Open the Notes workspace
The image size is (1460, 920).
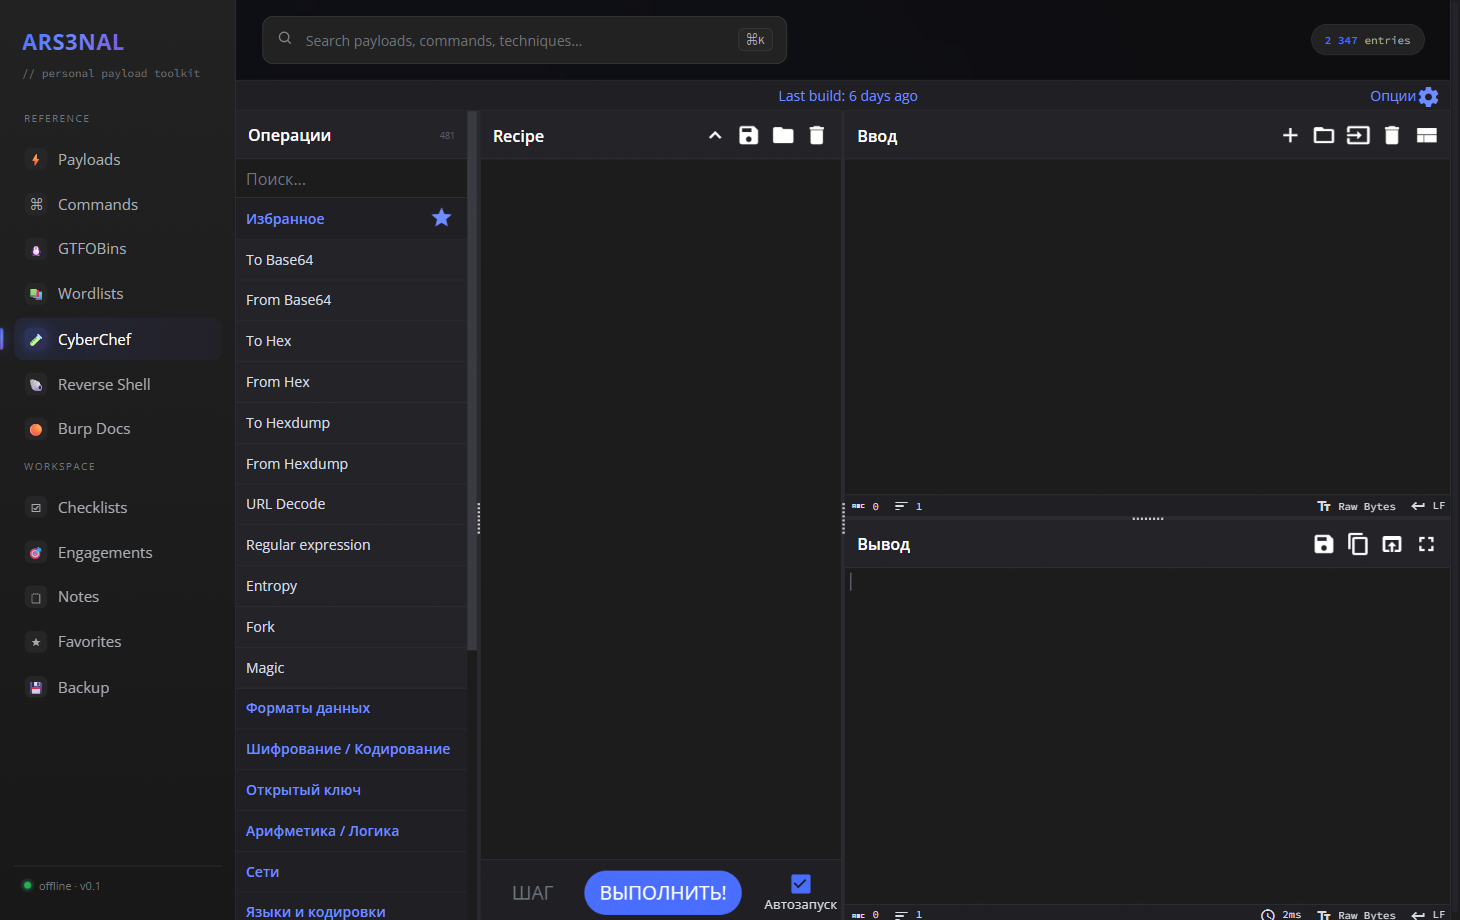pyautogui.click(x=118, y=597)
